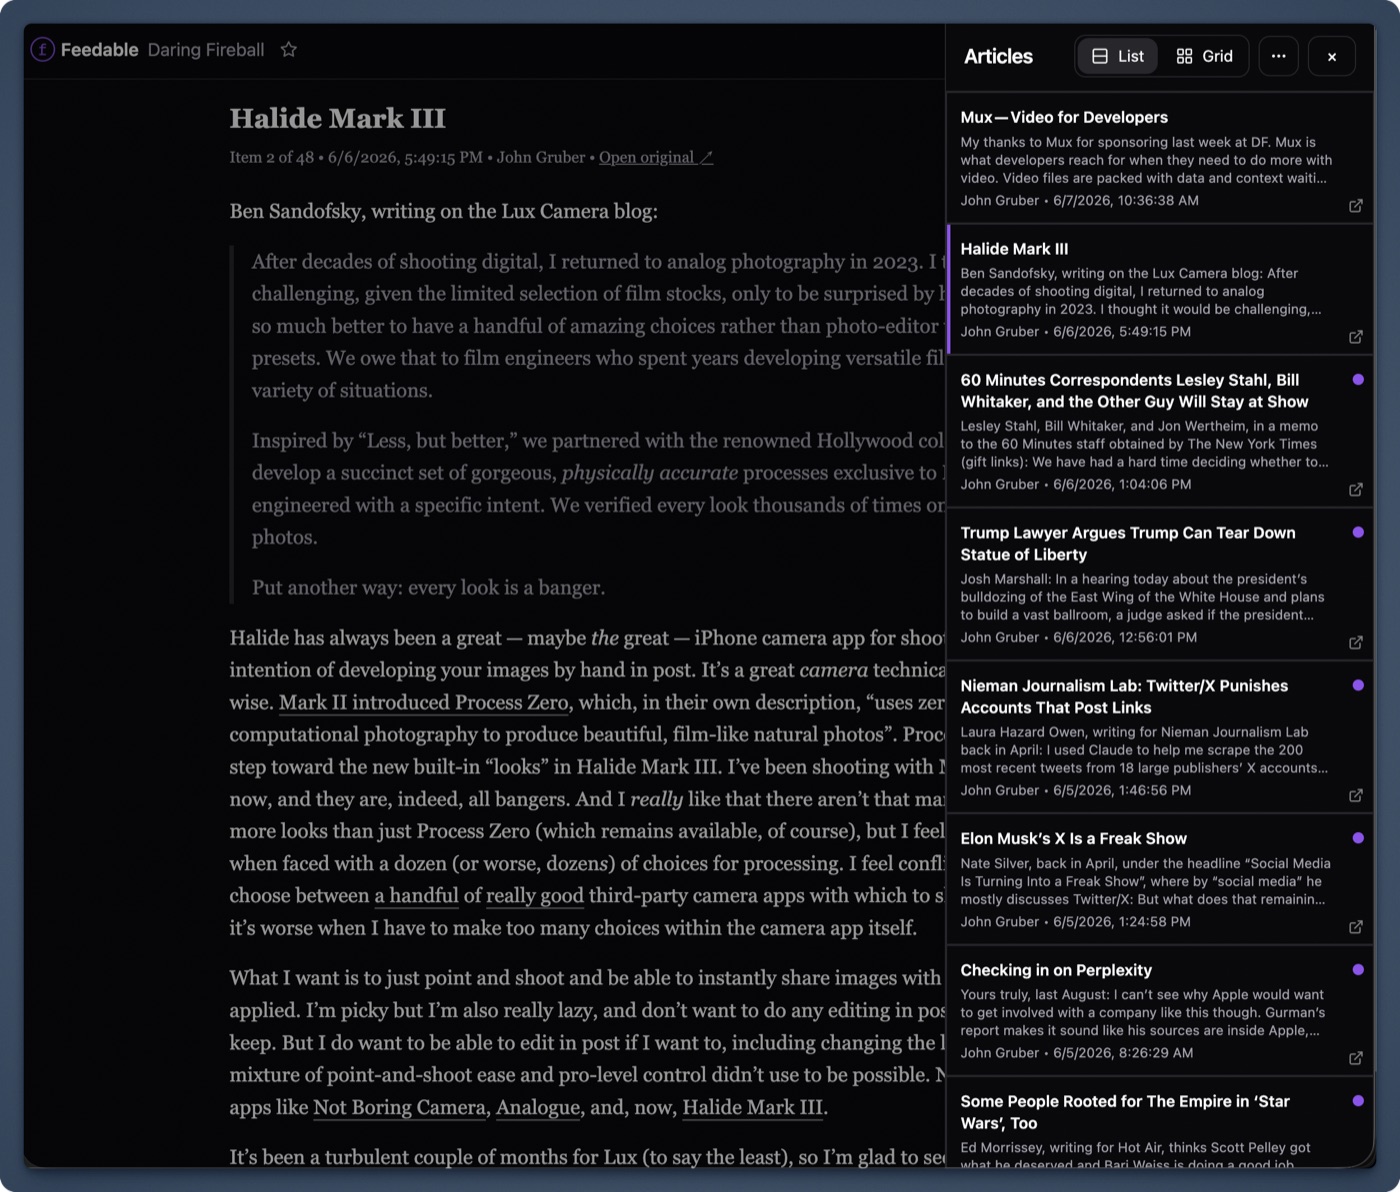Open the Analogue link
The height and width of the screenshot is (1192, 1400).
coord(538,1108)
